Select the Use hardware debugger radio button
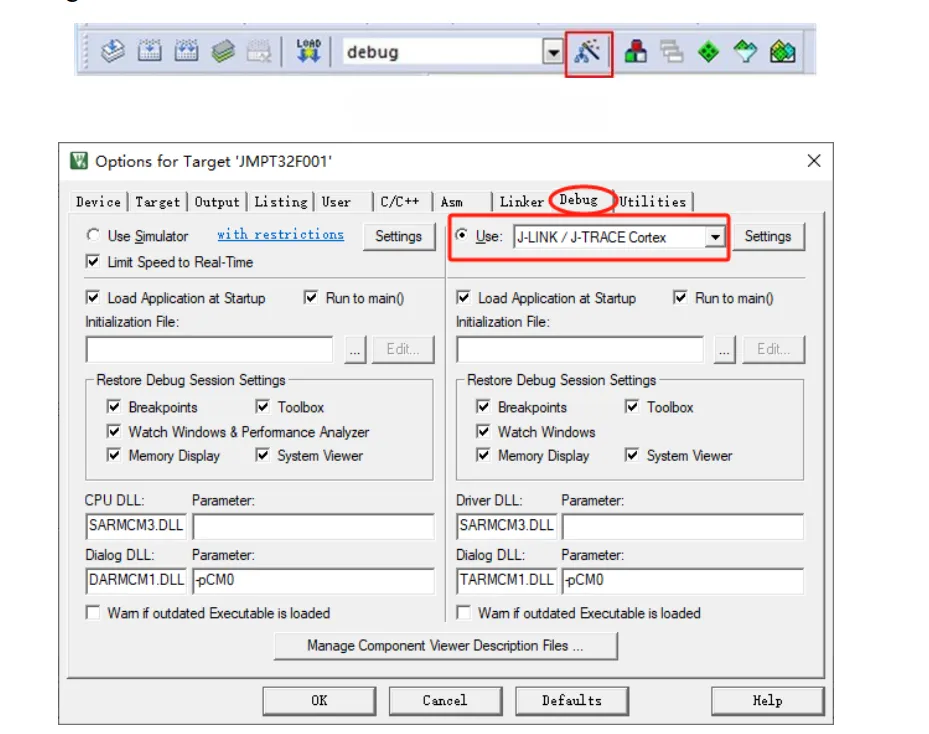This screenshot has width=929, height=734. 462,235
